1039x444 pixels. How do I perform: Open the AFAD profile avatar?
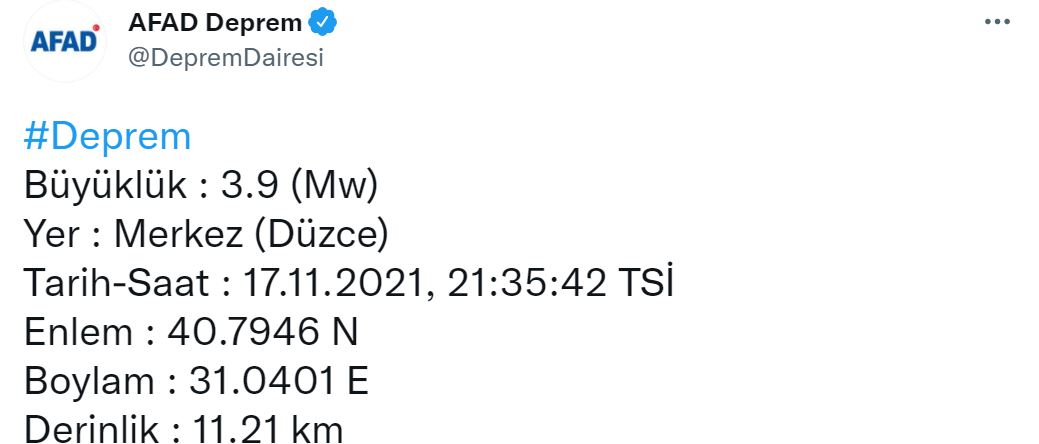[x=65, y=43]
